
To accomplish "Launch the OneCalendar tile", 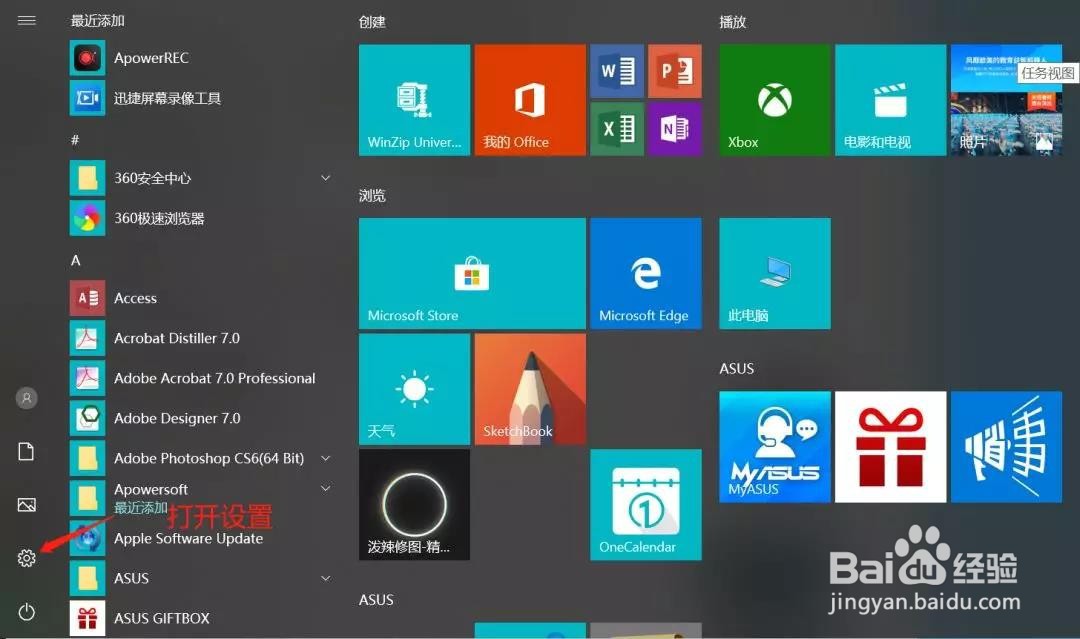I will 646,505.
